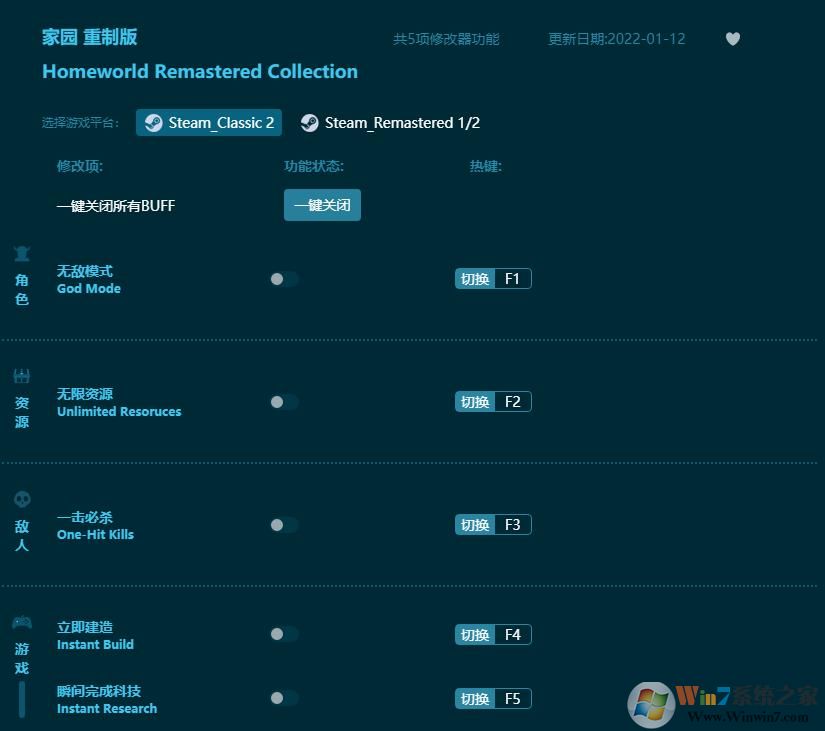Screen dimensions: 825x731
Task: Select the 游戏 gamepad category icon
Action: 22,623
